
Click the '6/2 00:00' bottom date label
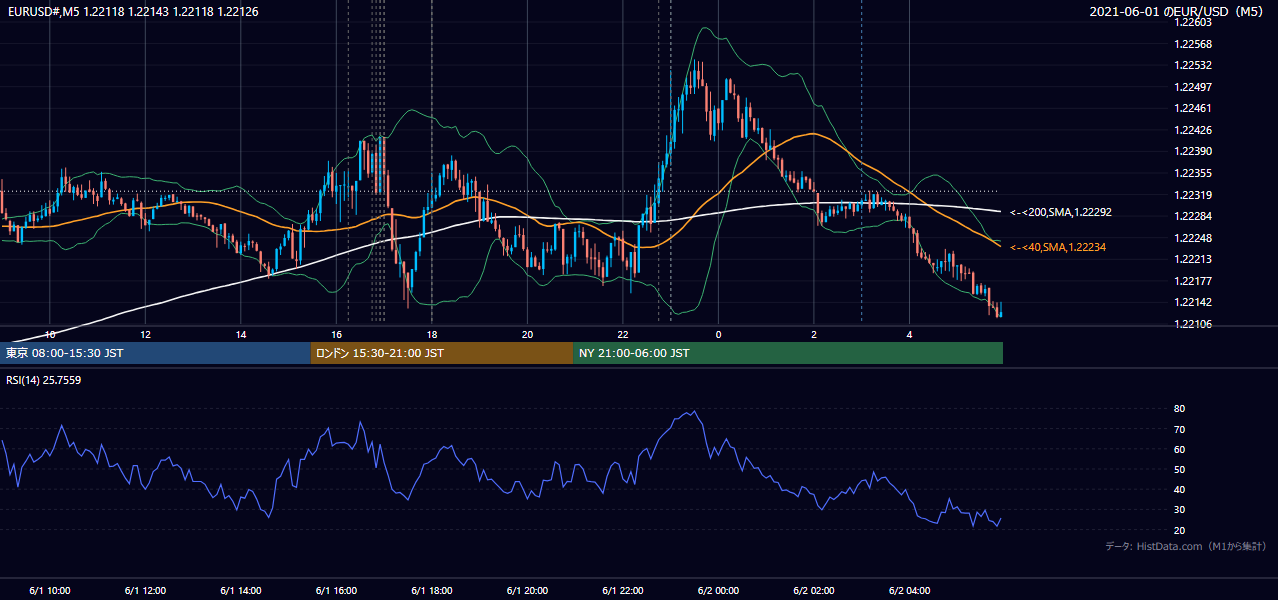[718, 591]
